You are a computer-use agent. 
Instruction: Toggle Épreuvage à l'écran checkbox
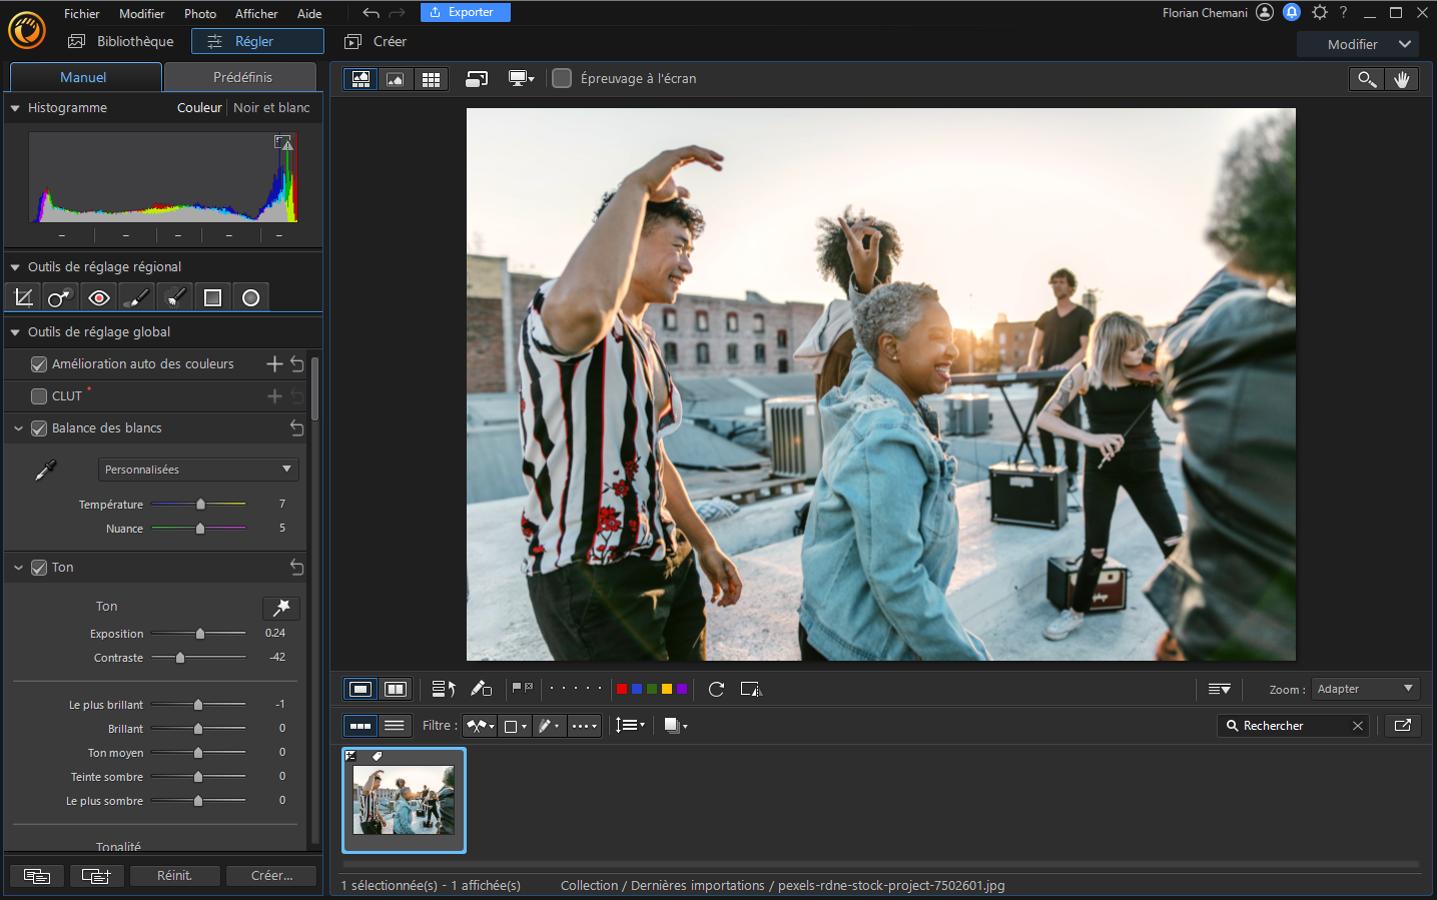pos(562,78)
